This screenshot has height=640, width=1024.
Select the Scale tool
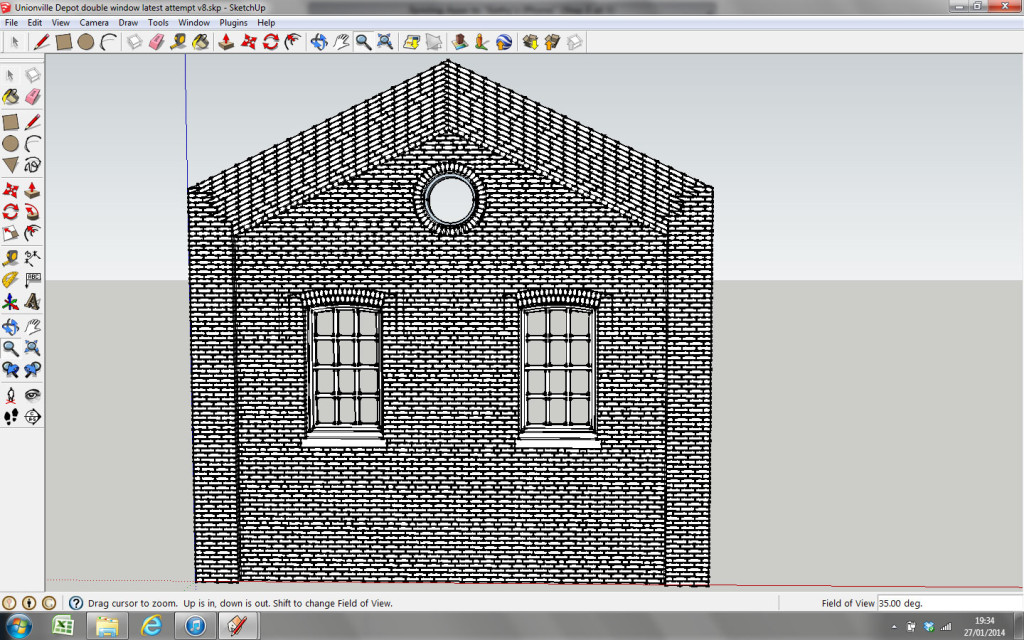[10, 233]
